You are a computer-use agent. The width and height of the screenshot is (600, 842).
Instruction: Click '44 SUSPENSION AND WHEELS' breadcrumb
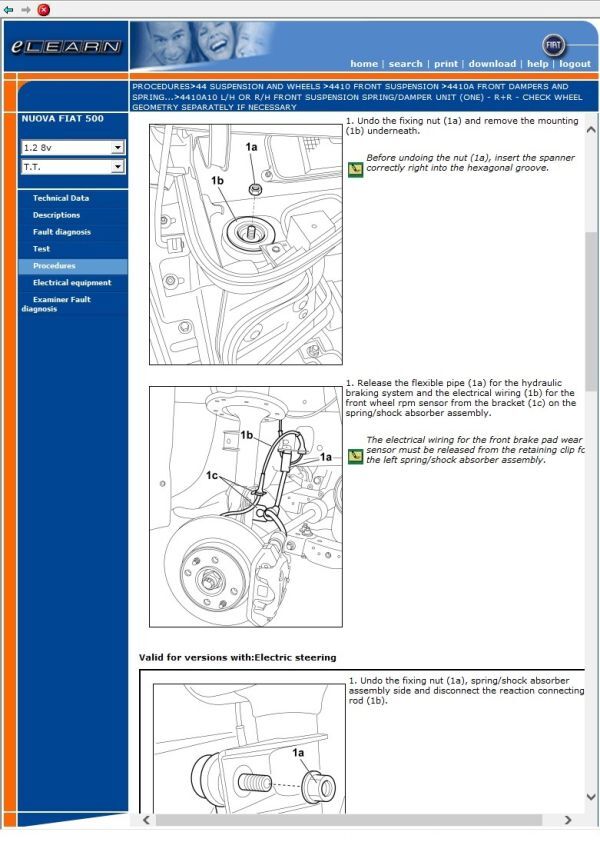257,86
